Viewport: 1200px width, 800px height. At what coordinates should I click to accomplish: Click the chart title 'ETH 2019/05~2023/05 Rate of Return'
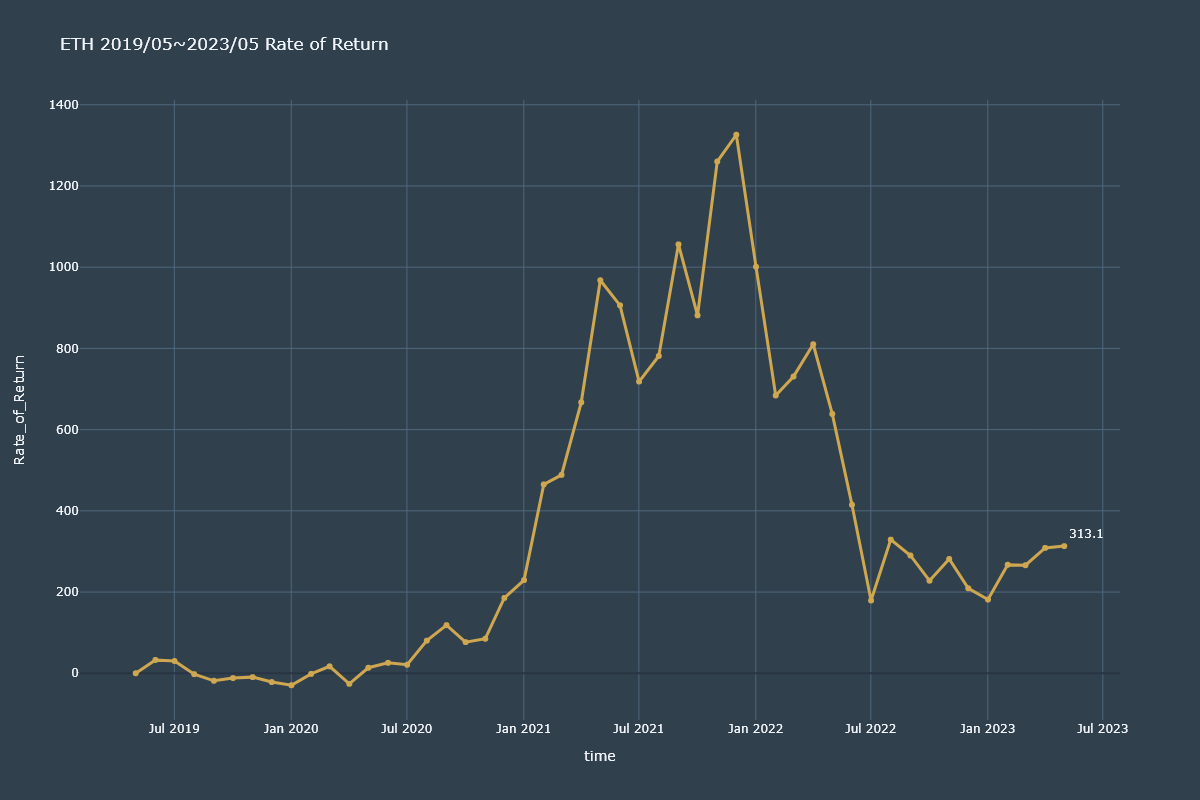coord(224,45)
